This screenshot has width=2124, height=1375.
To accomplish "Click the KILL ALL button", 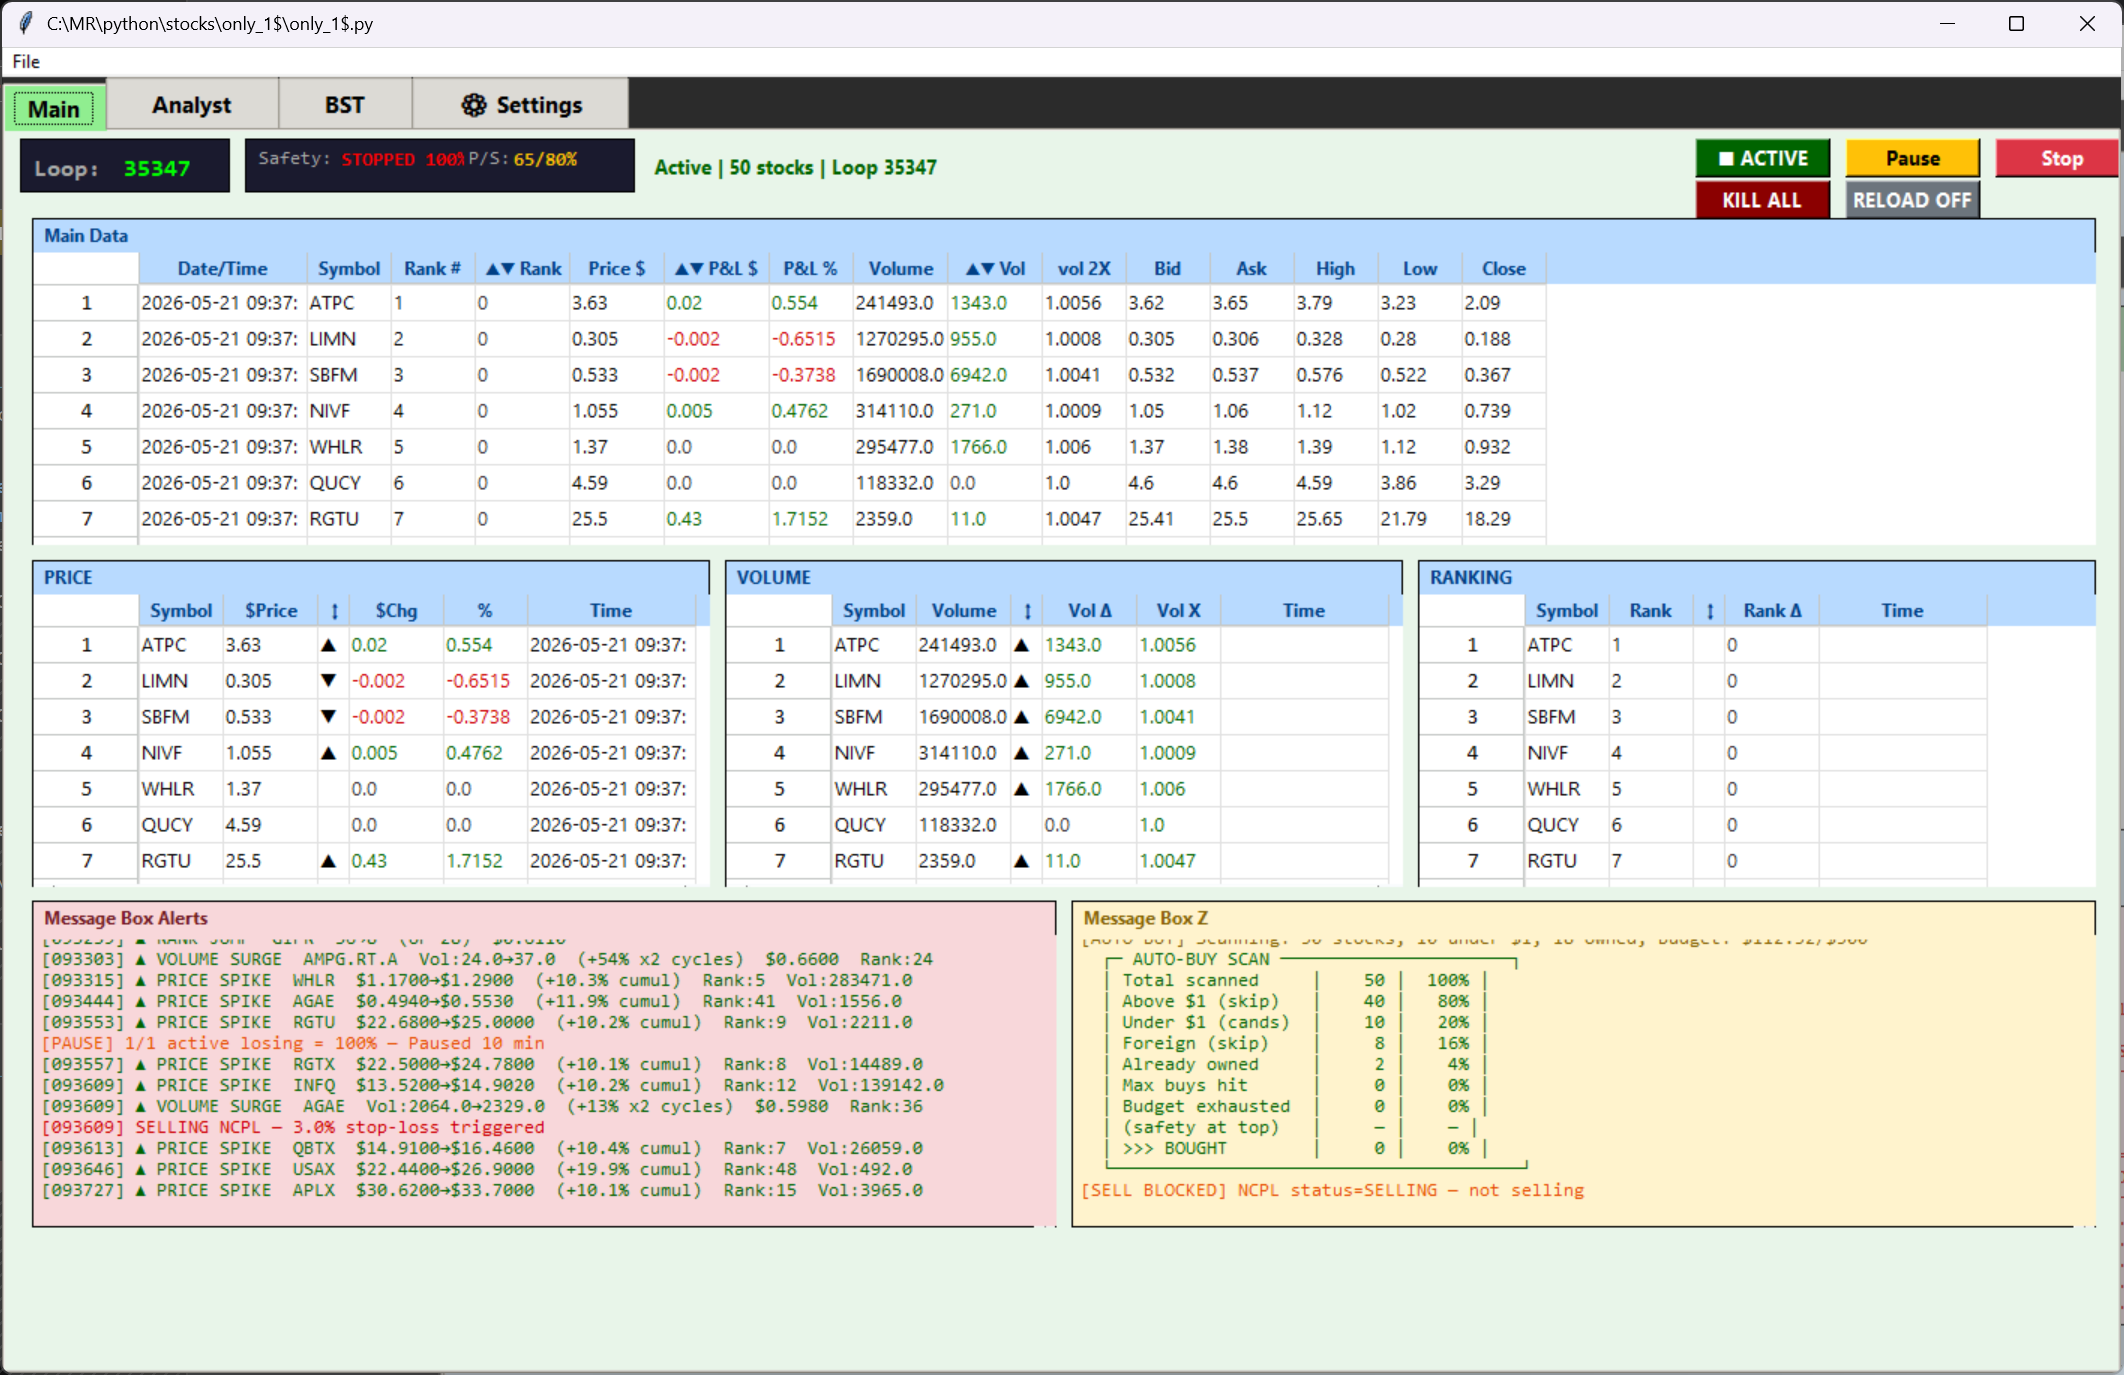I will [1762, 200].
